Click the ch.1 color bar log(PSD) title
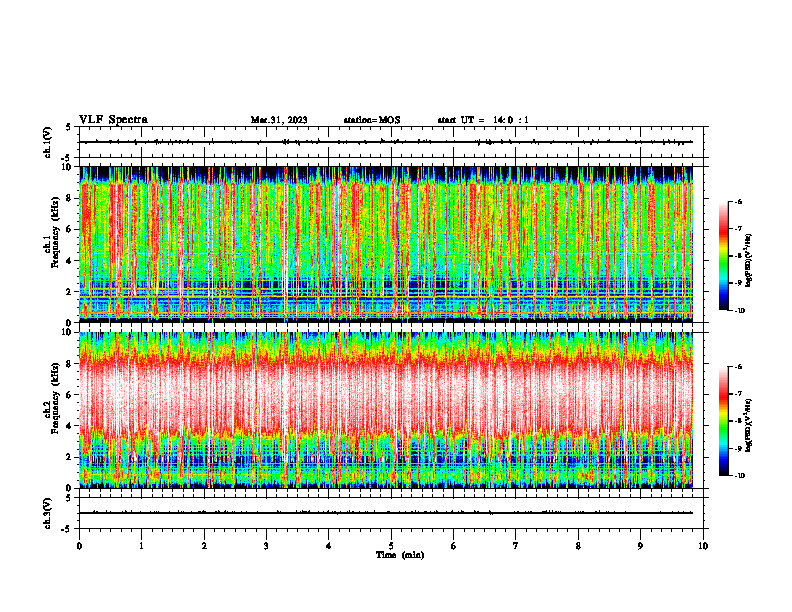The height and width of the screenshot is (612, 792). [x=749, y=261]
